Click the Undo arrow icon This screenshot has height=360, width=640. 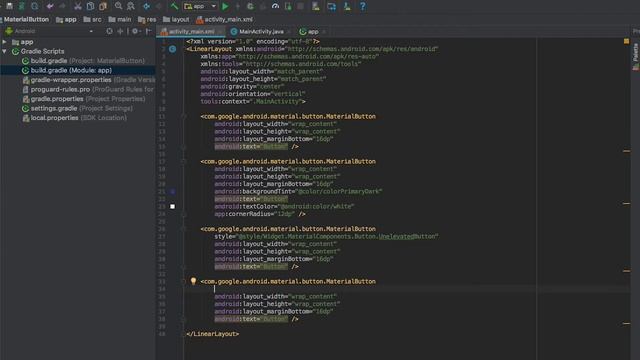(50, 6)
